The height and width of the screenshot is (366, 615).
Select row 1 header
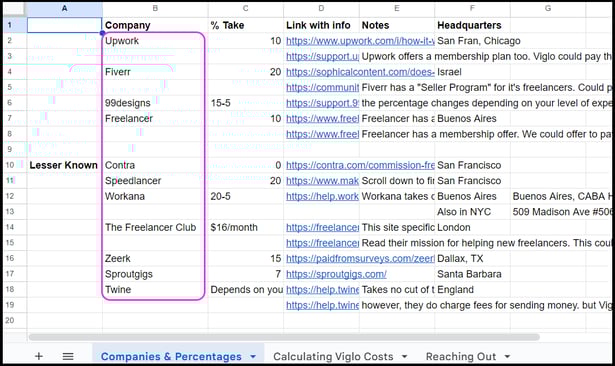click(x=15, y=25)
